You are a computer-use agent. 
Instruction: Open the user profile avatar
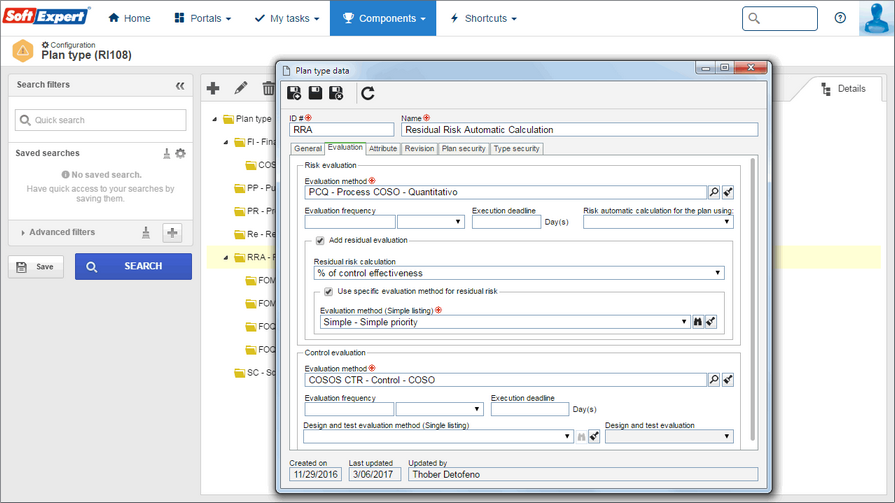(876, 18)
